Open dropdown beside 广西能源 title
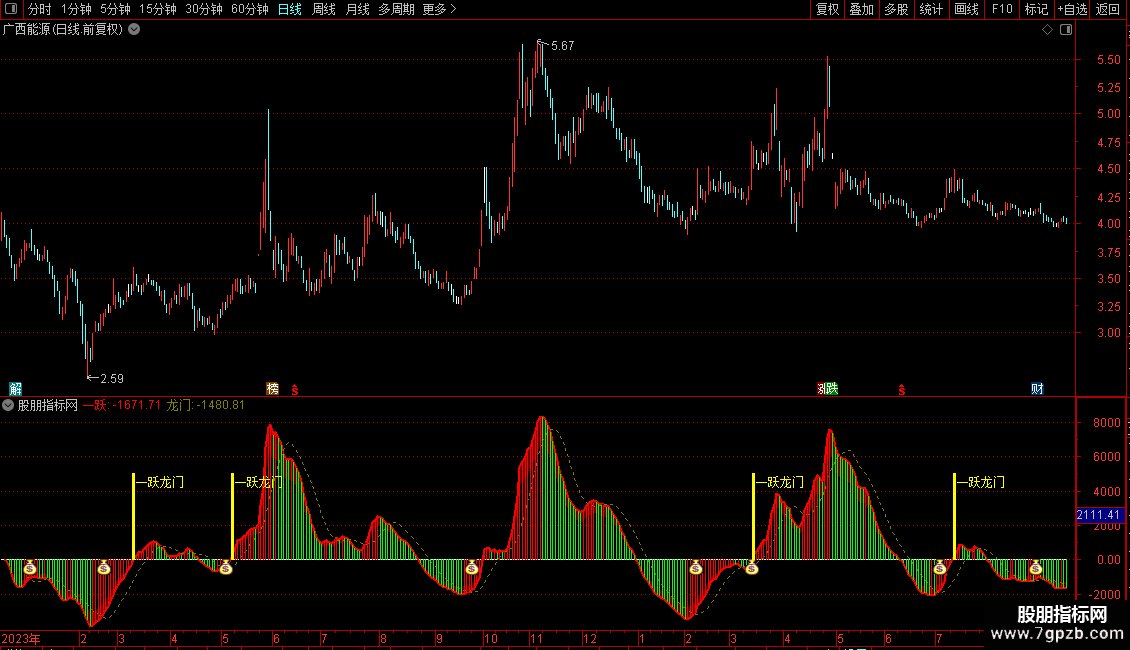 (134, 29)
